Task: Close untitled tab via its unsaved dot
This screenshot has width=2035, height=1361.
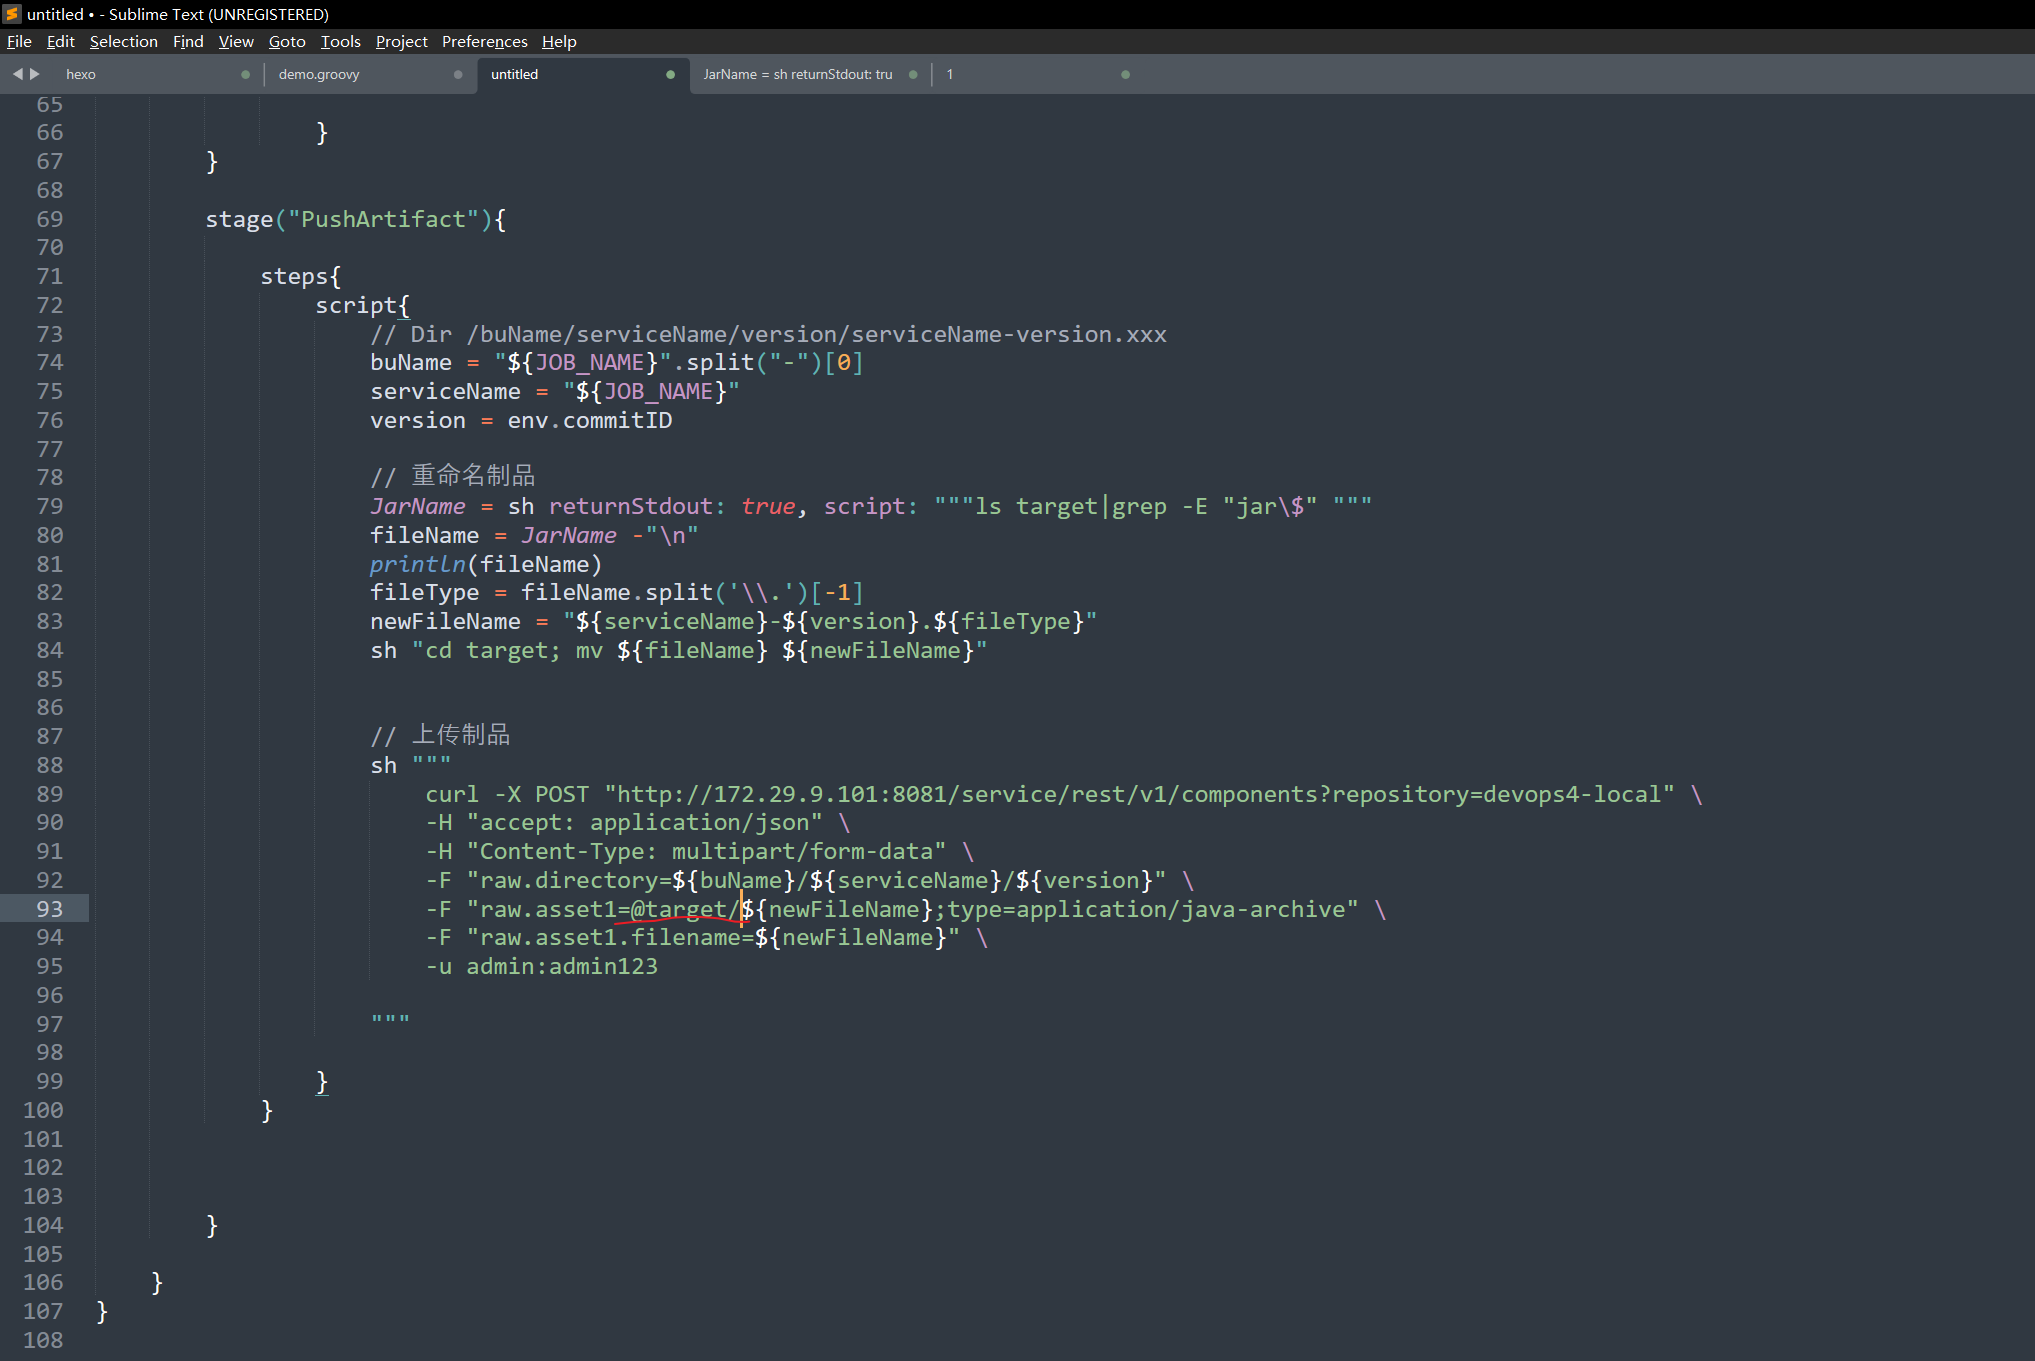Action: tap(670, 74)
